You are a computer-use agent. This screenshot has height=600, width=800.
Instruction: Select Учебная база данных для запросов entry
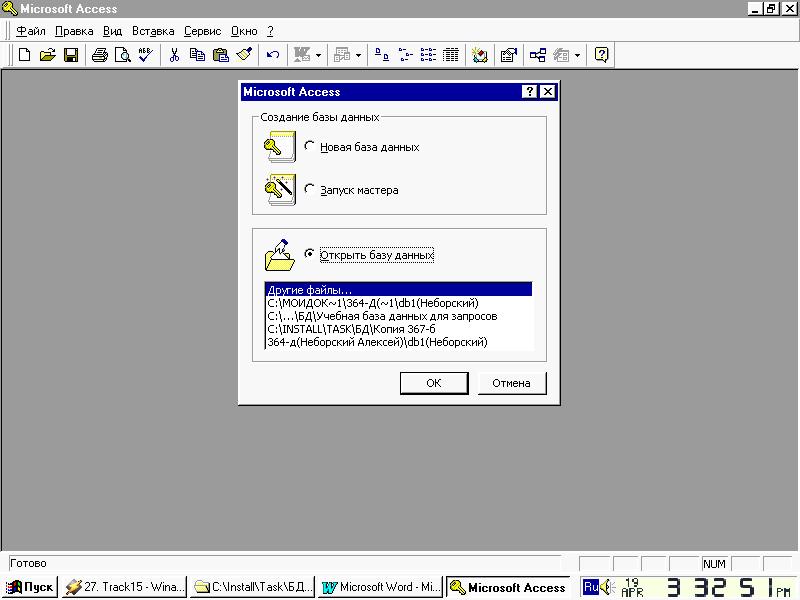coord(398,316)
